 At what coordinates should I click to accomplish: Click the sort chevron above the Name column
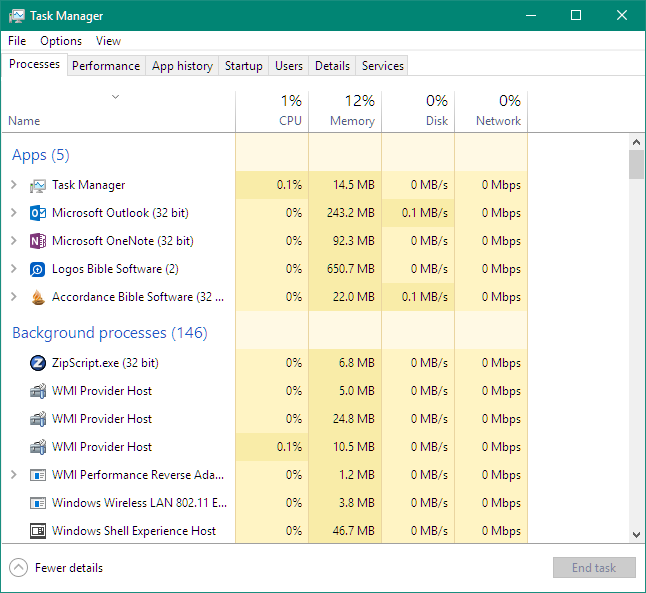coord(115,97)
